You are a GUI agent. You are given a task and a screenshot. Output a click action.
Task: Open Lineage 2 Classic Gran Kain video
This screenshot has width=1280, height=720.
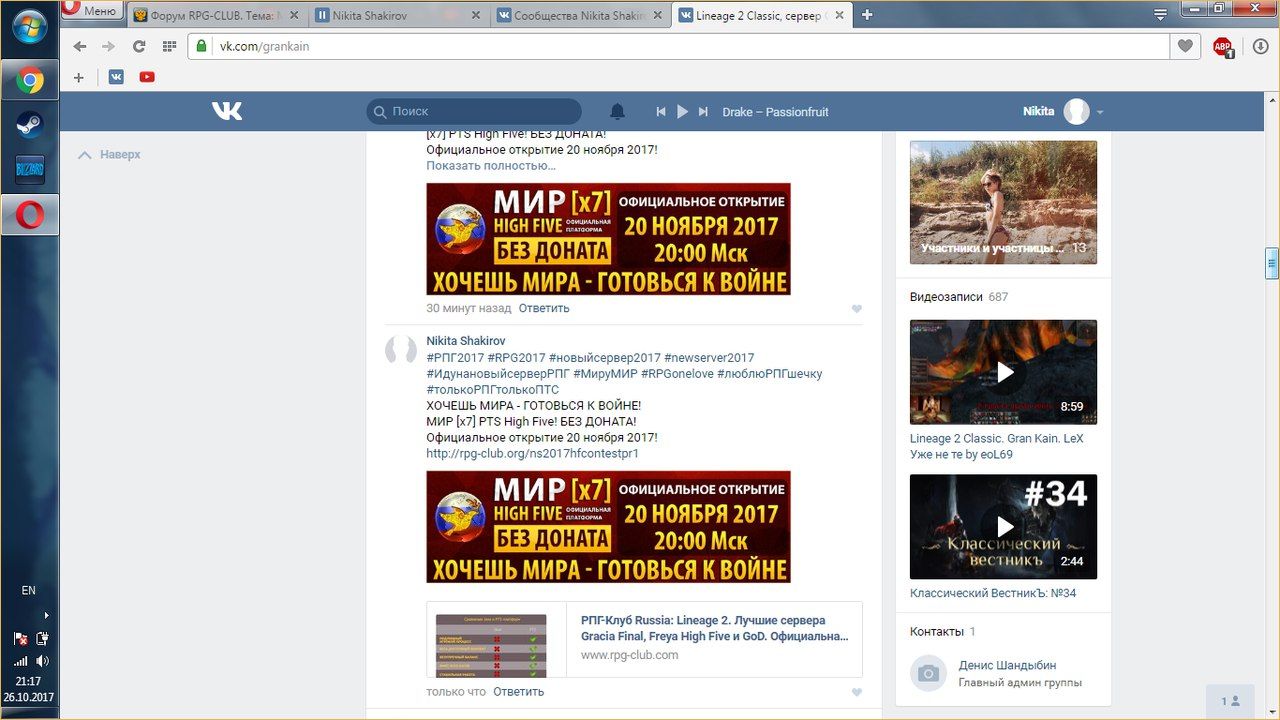[1003, 372]
